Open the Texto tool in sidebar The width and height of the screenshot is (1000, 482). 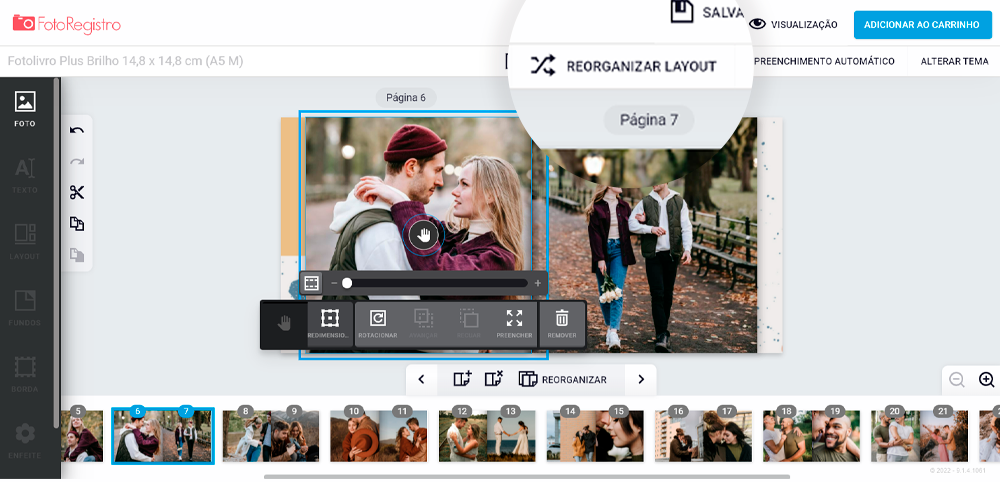point(26,175)
